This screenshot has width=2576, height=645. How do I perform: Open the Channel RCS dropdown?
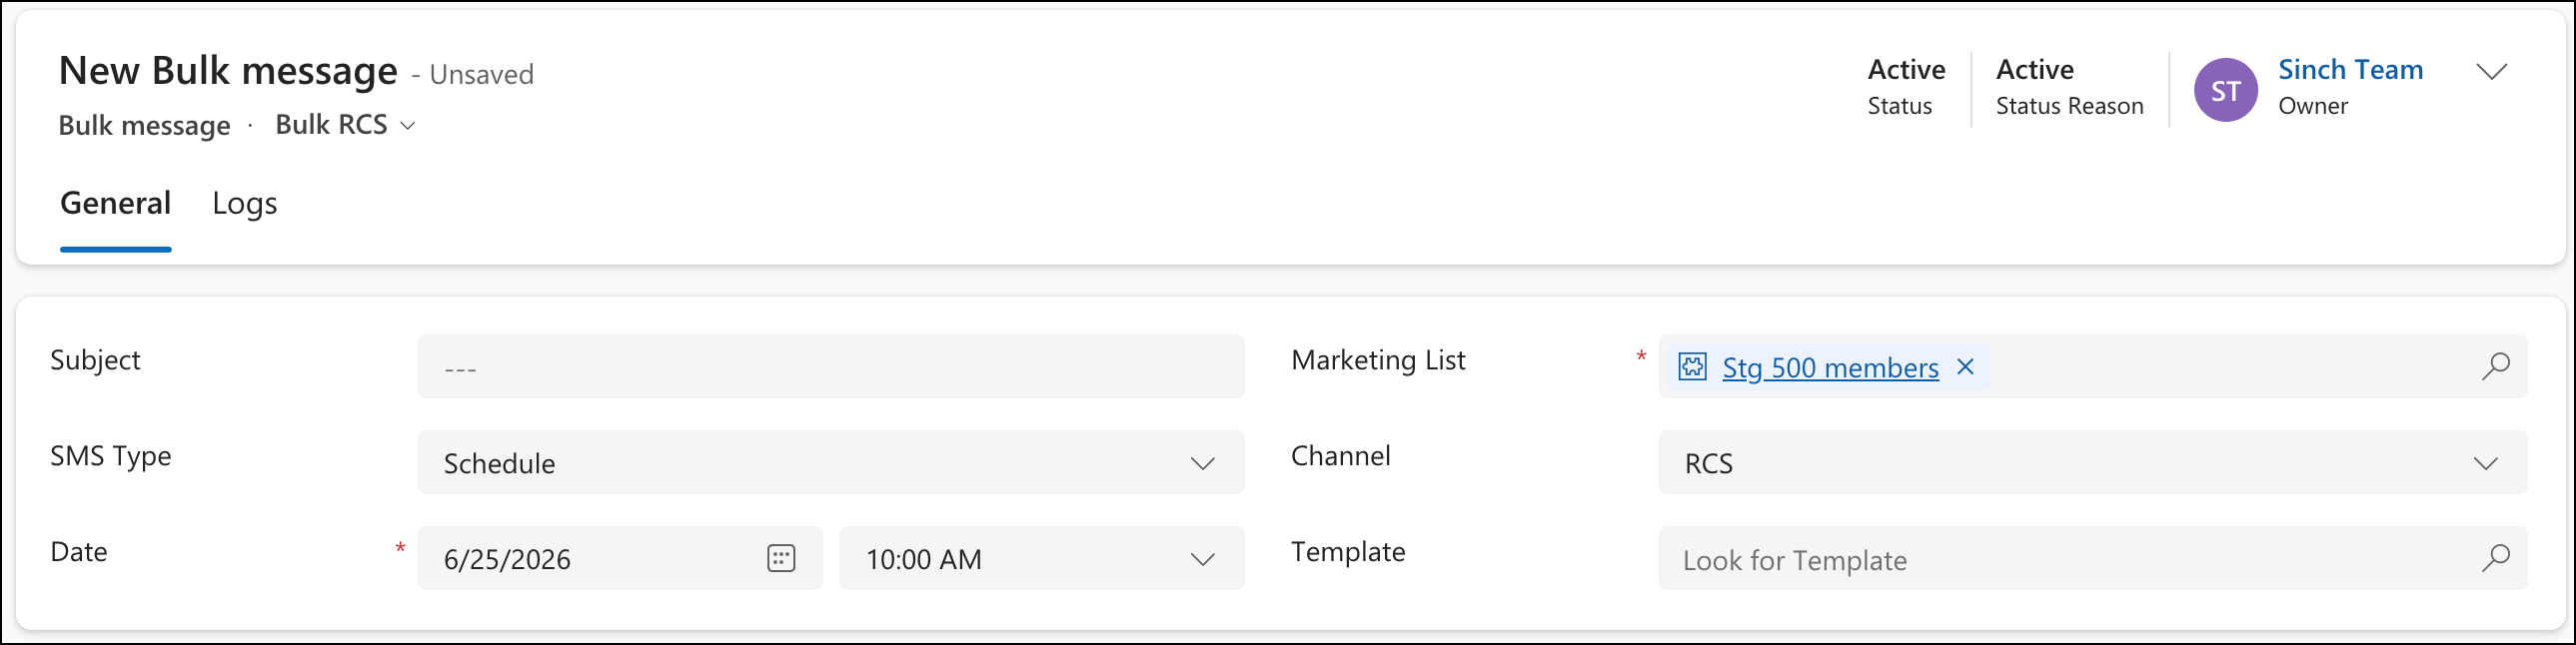(x=2092, y=462)
